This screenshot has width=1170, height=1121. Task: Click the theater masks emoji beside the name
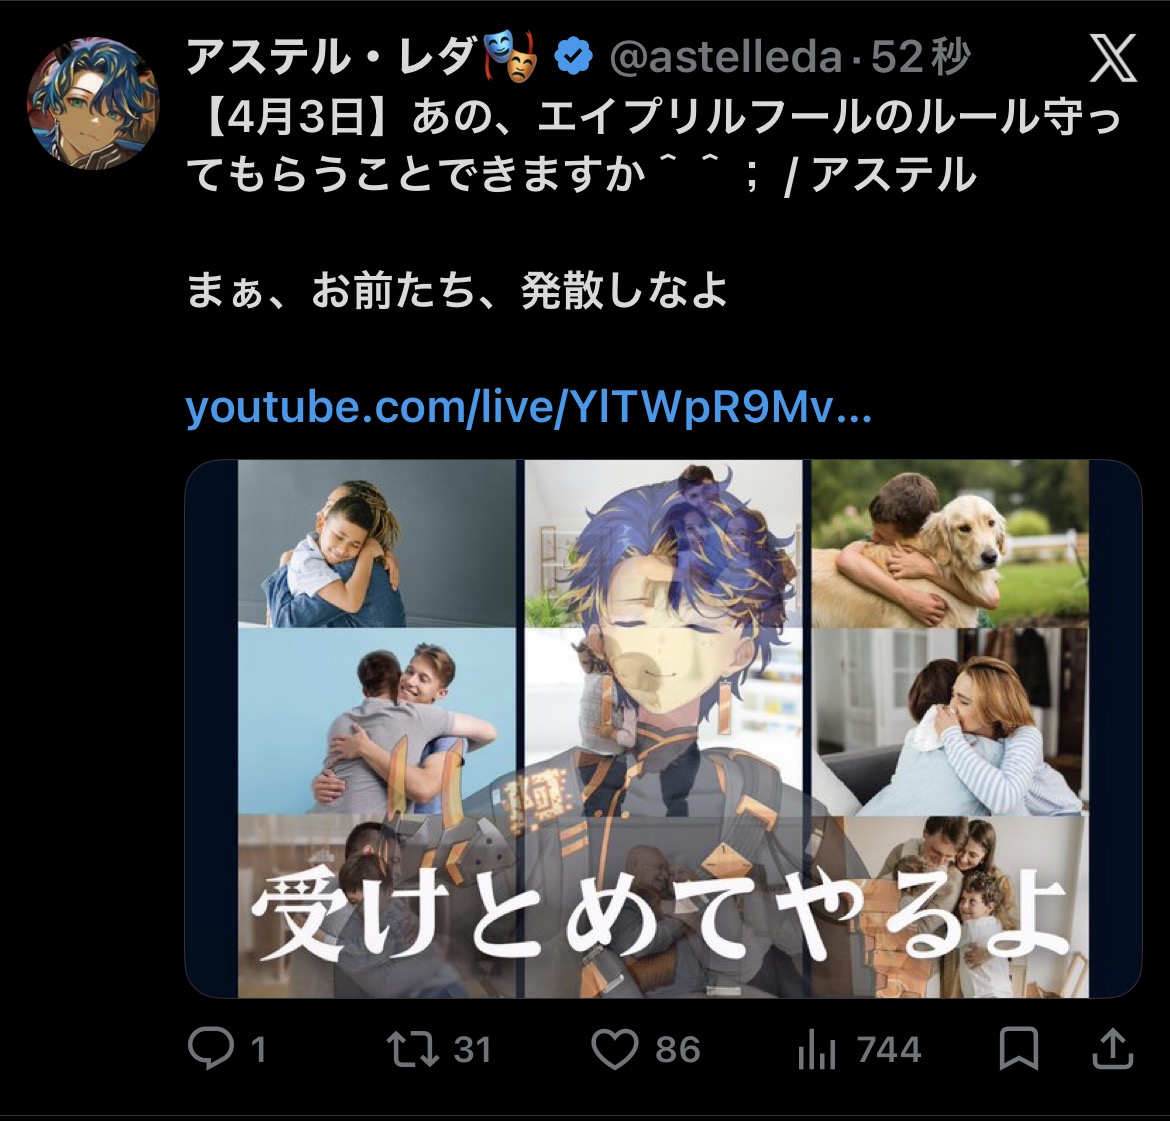[x=511, y=55]
